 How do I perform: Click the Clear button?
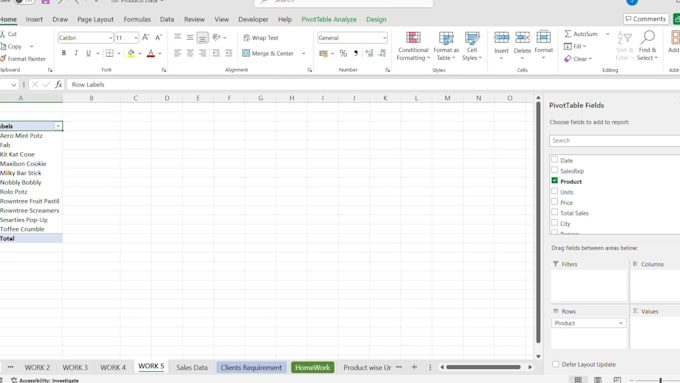[x=578, y=59]
